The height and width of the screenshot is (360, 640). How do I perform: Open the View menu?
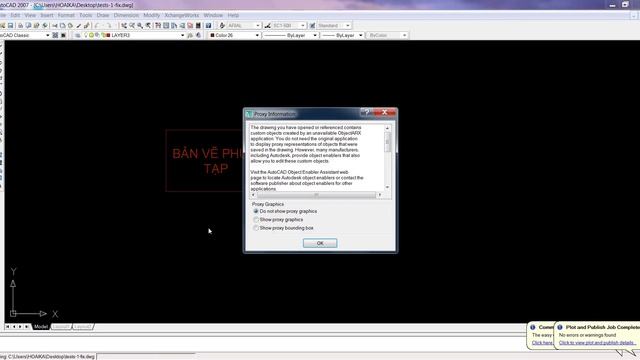coord(30,15)
